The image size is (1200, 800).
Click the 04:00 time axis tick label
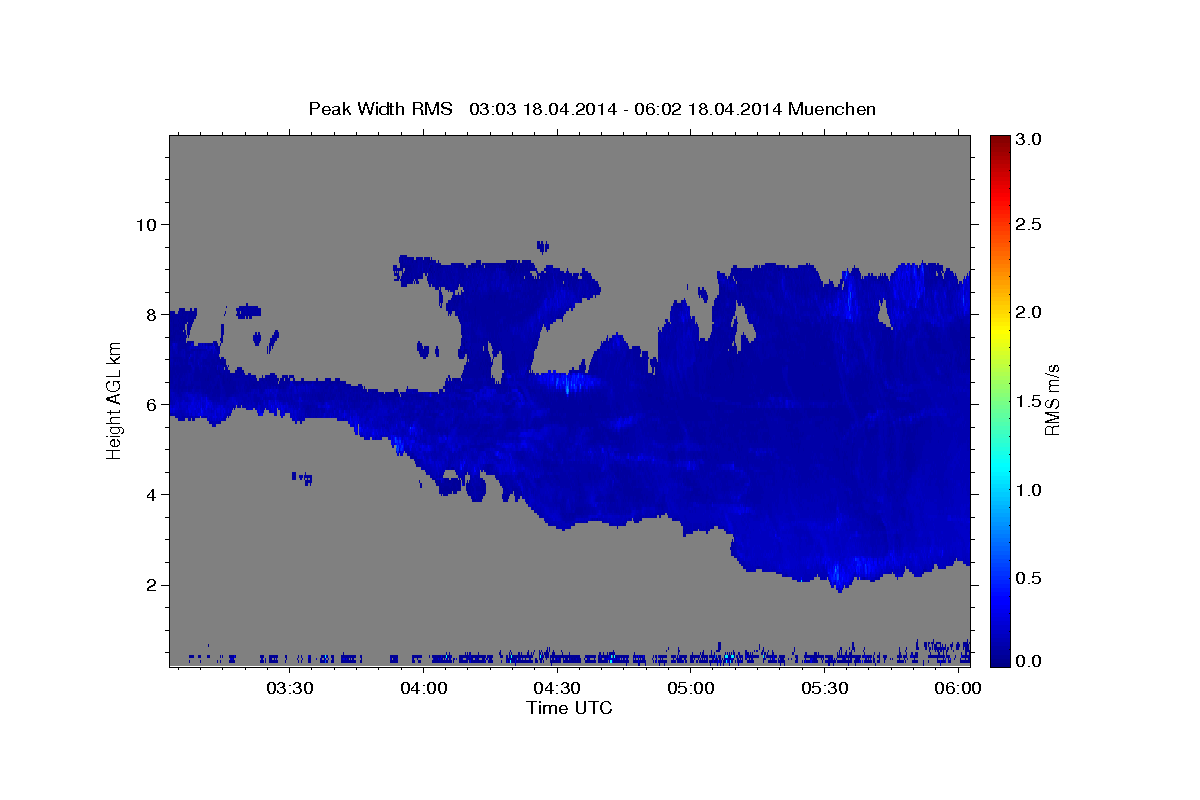(x=423, y=689)
